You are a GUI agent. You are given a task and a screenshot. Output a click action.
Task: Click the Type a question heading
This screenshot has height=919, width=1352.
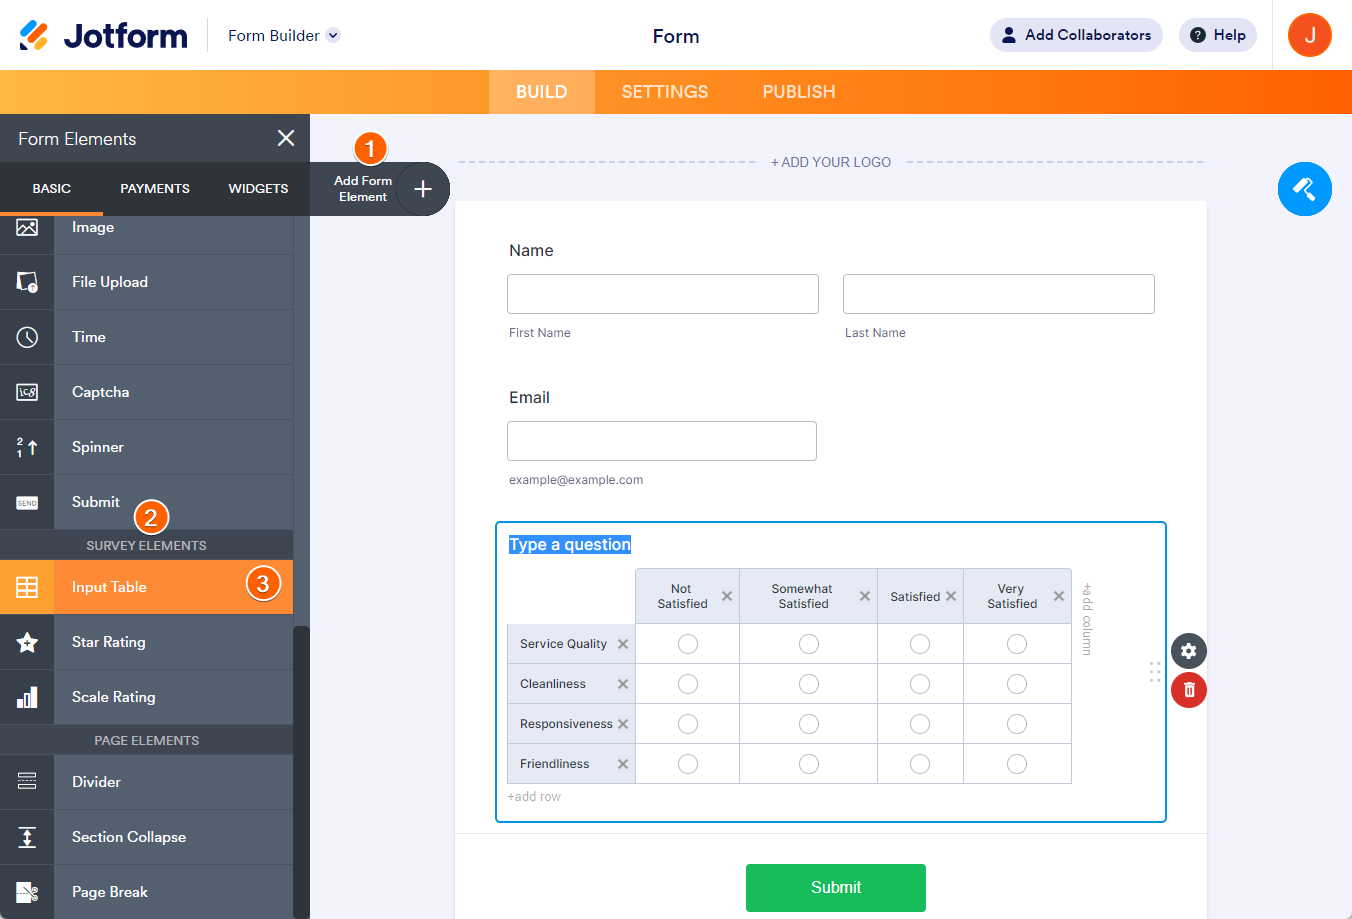[570, 545]
